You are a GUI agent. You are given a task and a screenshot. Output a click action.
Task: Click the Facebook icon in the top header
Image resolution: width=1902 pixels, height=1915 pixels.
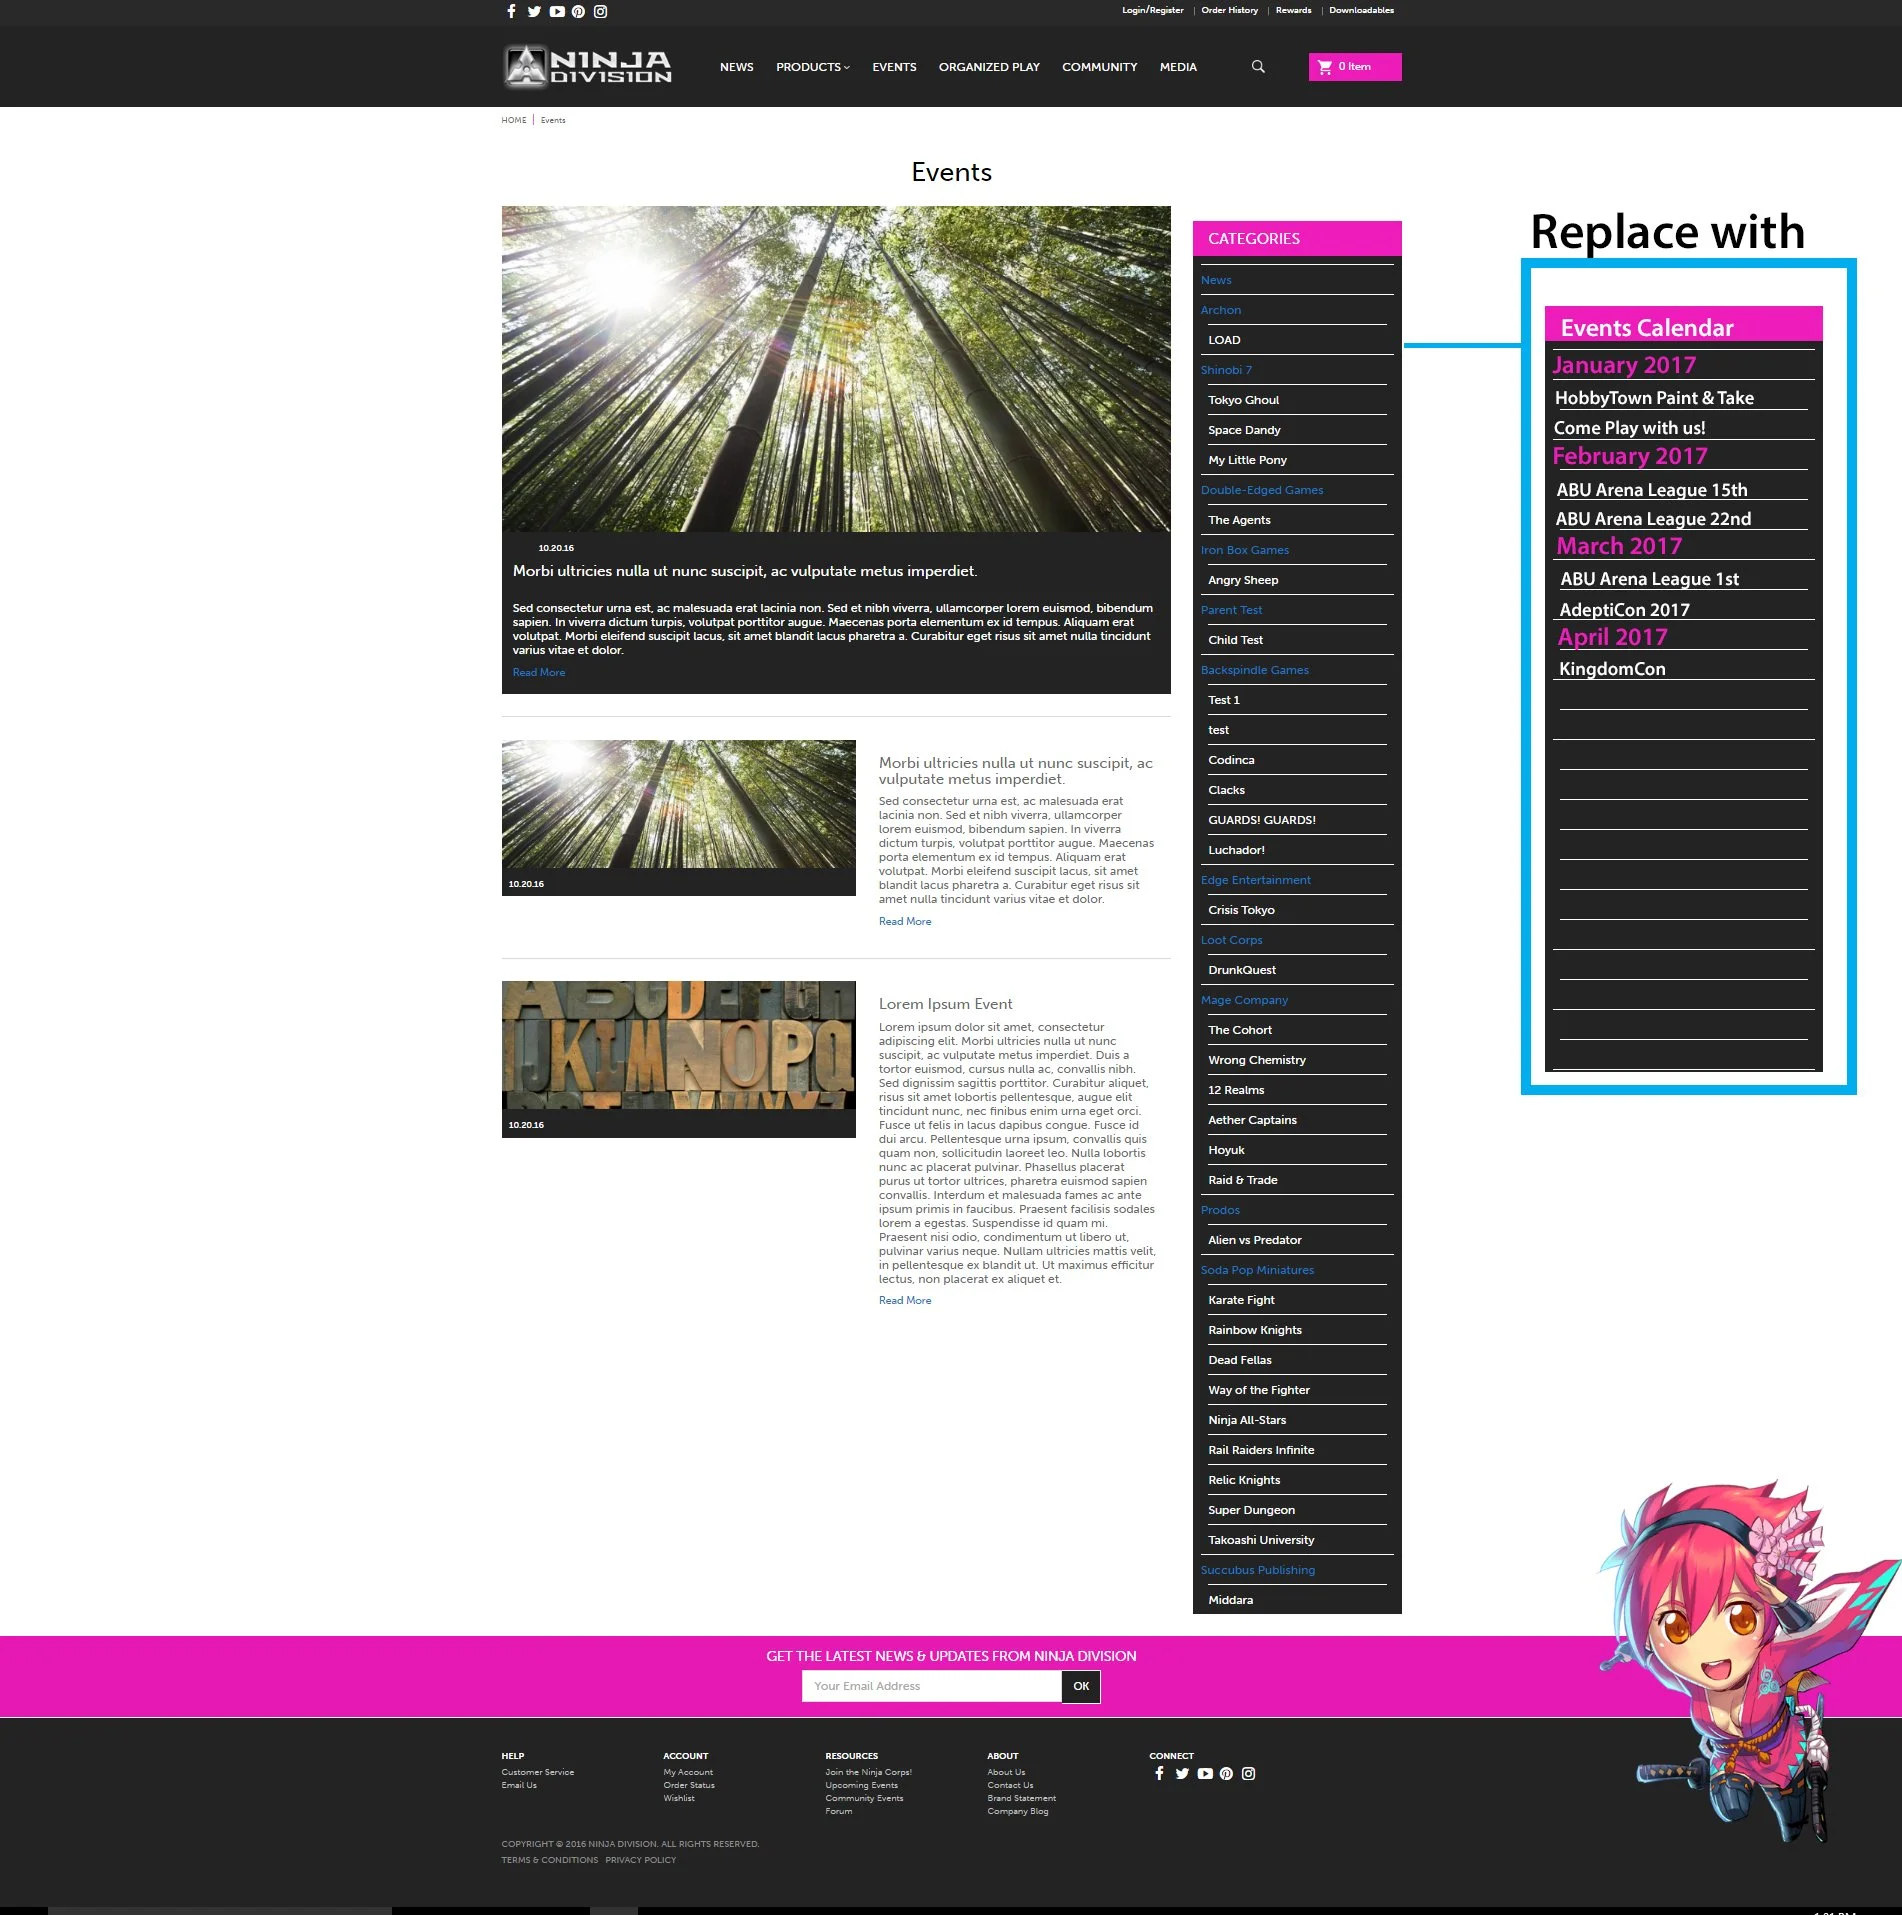511,11
